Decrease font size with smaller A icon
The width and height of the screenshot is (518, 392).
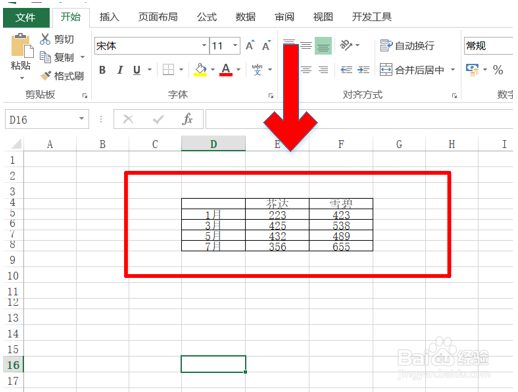[x=266, y=45]
